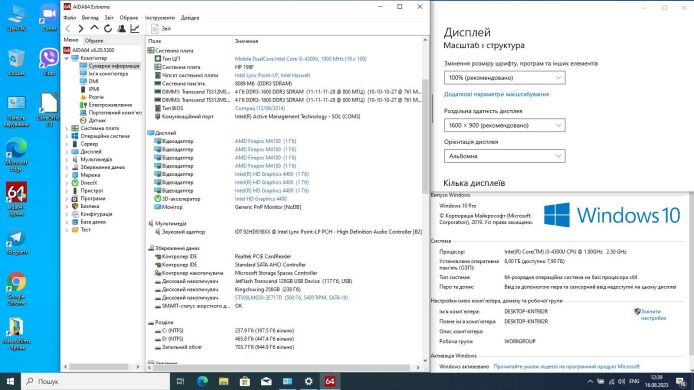Image resolution: width=694 pixels, height=390 pixels.
Task: Open the Обране menu in the menu bar
Action: (x=129, y=18)
